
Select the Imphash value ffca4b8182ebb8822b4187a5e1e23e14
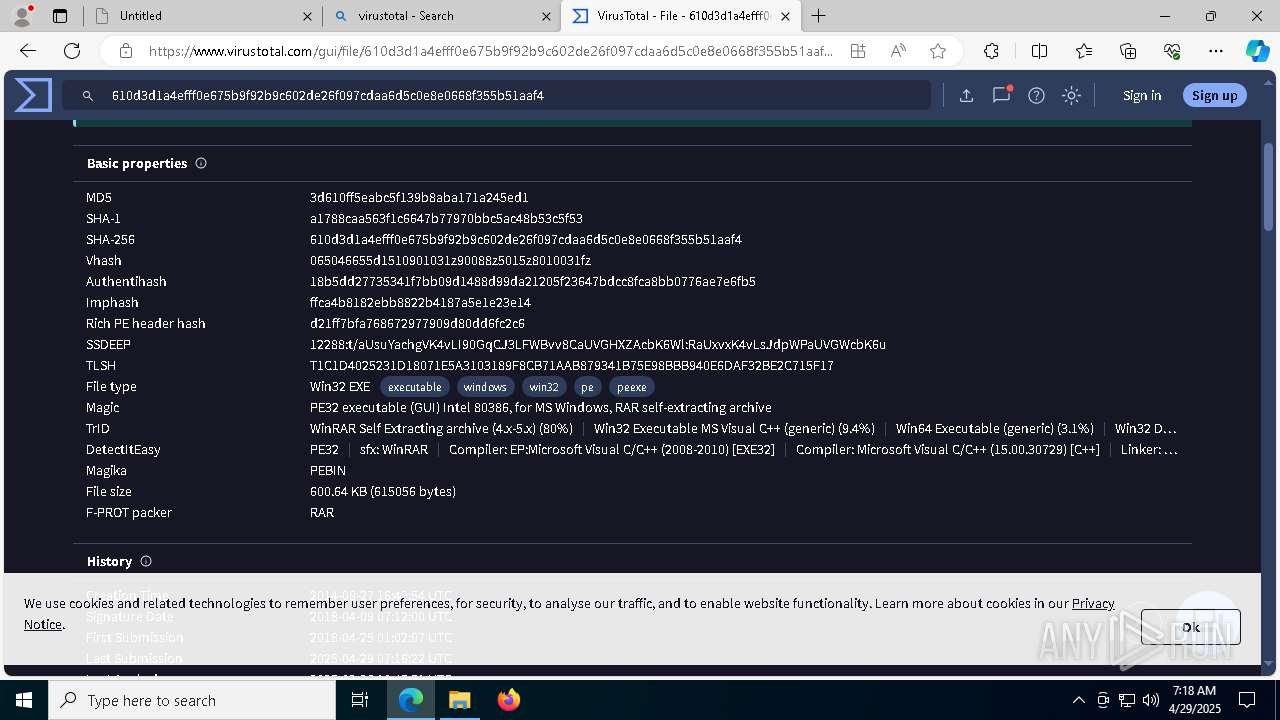click(x=420, y=303)
